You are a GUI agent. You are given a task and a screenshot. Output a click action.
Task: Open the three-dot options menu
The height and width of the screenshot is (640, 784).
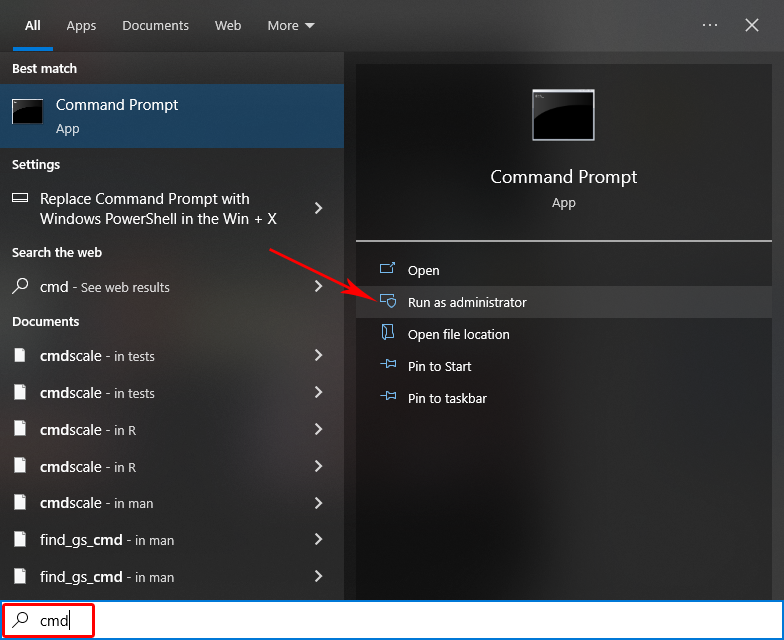point(710,25)
